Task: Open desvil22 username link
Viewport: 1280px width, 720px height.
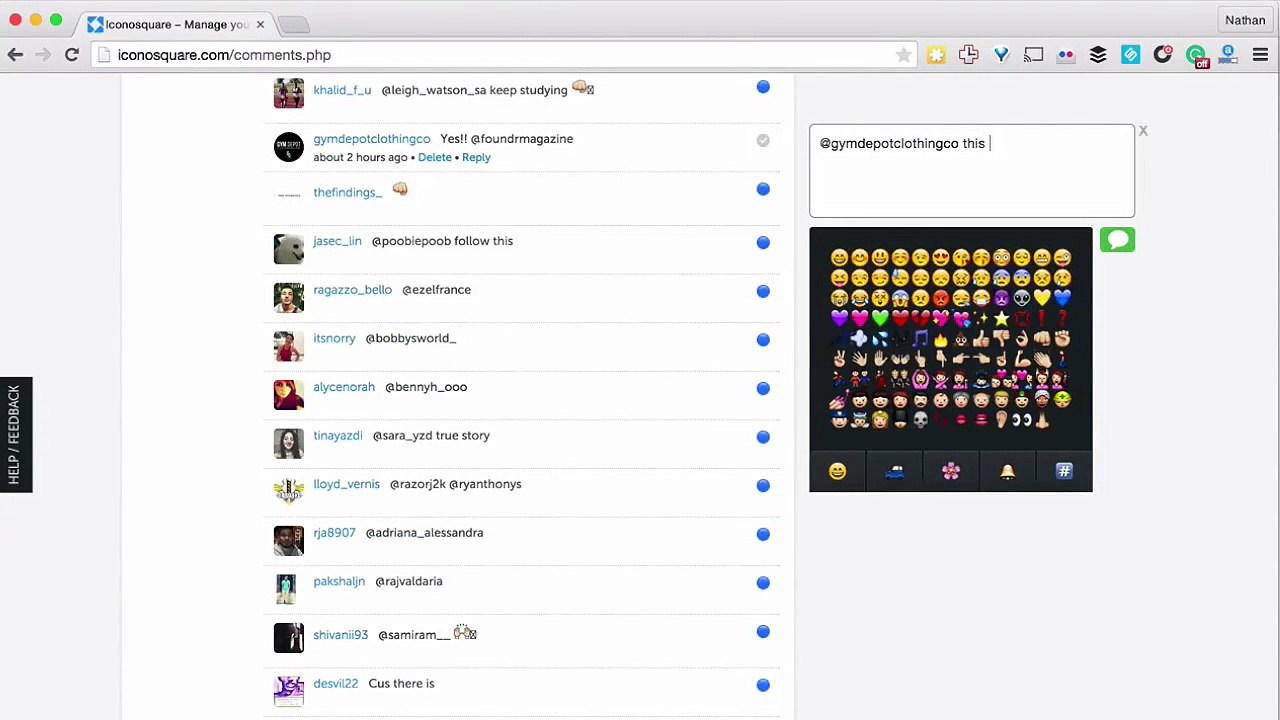Action: (x=335, y=684)
